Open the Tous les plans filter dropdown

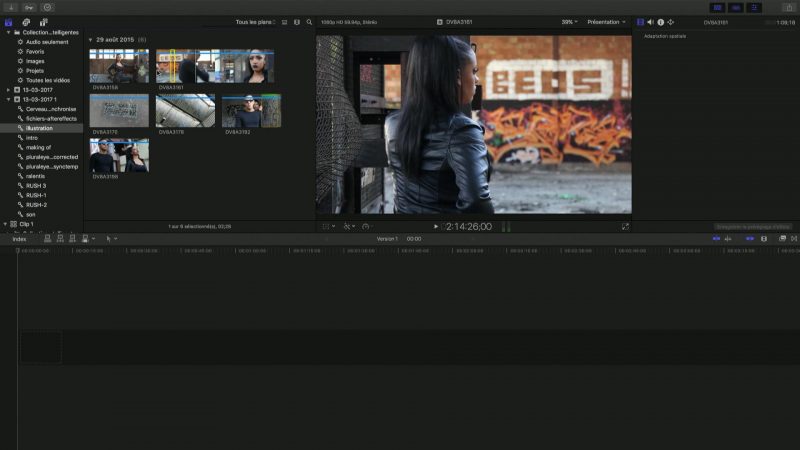(255, 22)
